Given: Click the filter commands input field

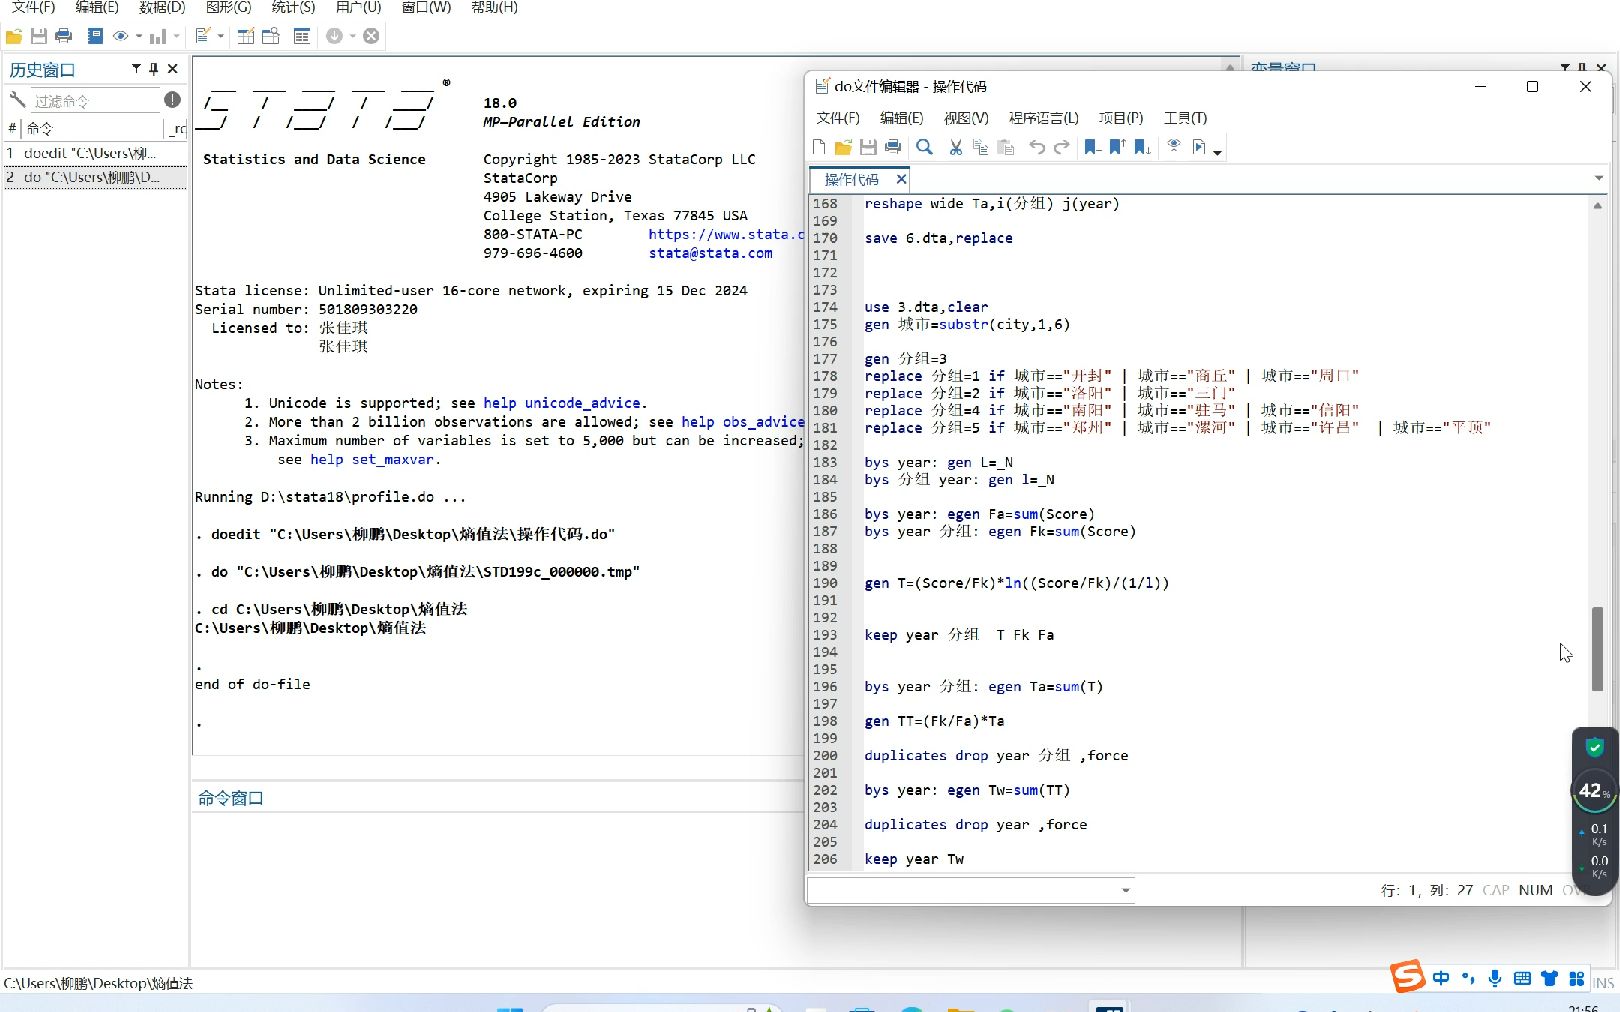Looking at the screenshot, I should 95,100.
